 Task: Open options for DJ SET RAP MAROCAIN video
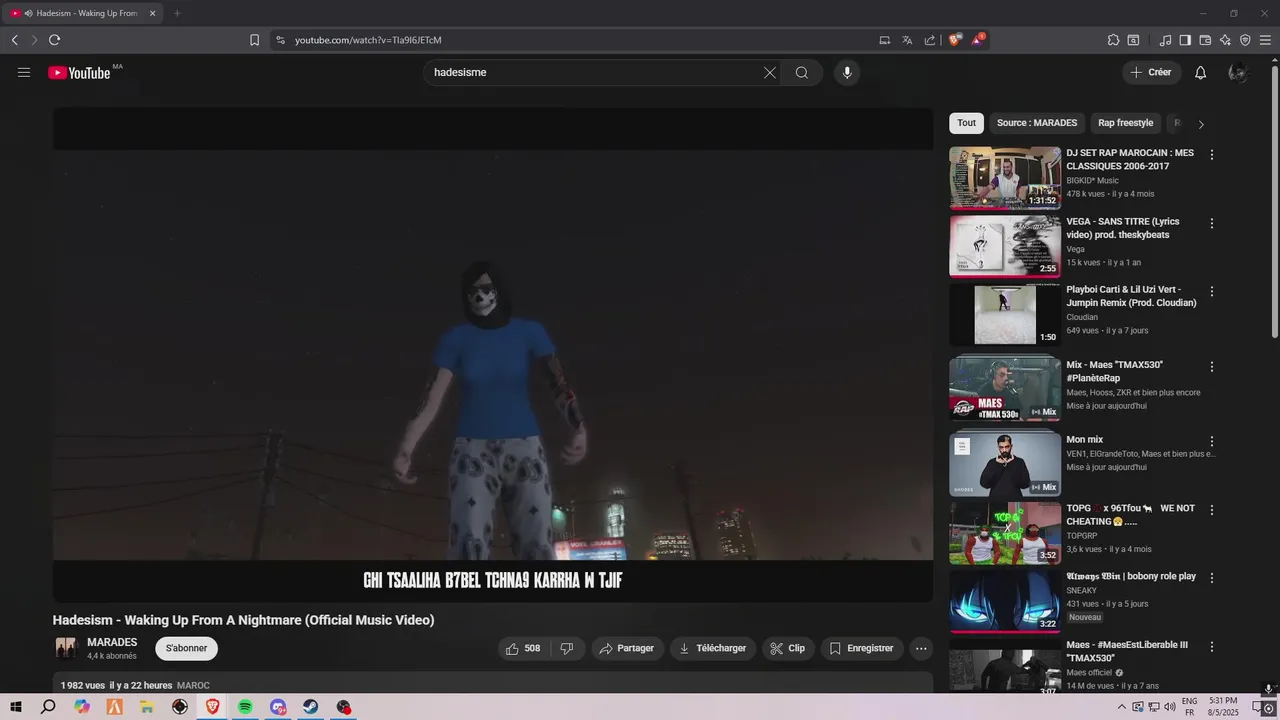(1212, 155)
